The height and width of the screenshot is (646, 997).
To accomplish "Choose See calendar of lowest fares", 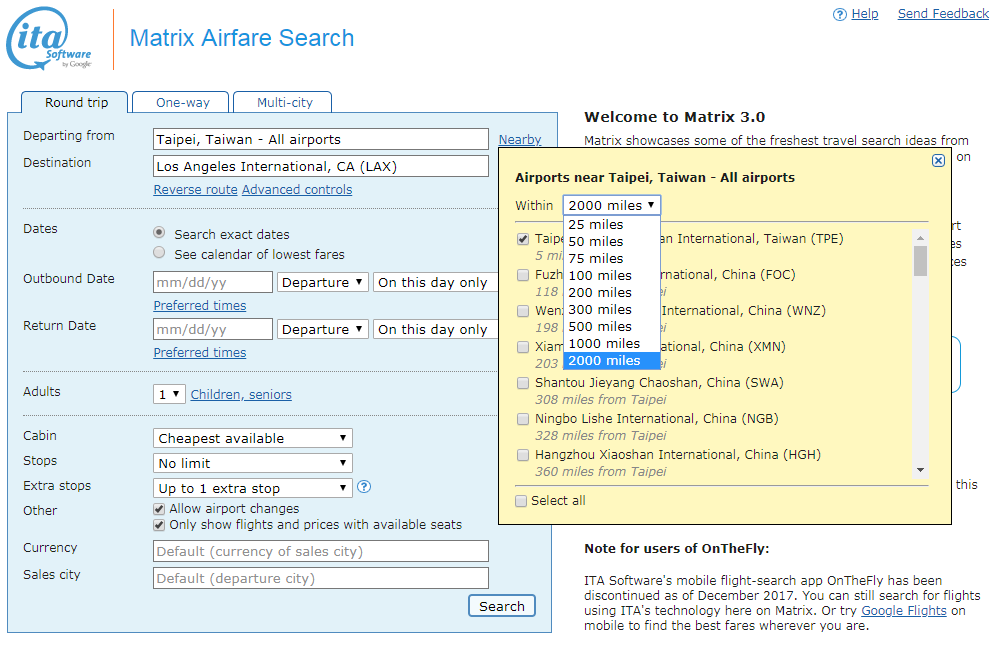I will pyautogui.click(x=159, y=252).
